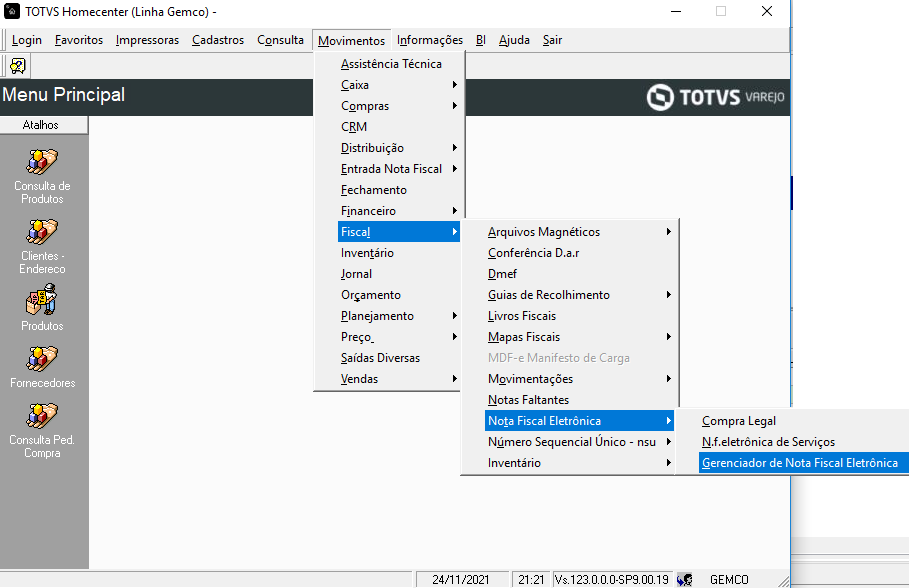Image resolution: width=909 pixels, height=588 pixels.
Task: Open the BI menu
Action: tap(481, 40)
